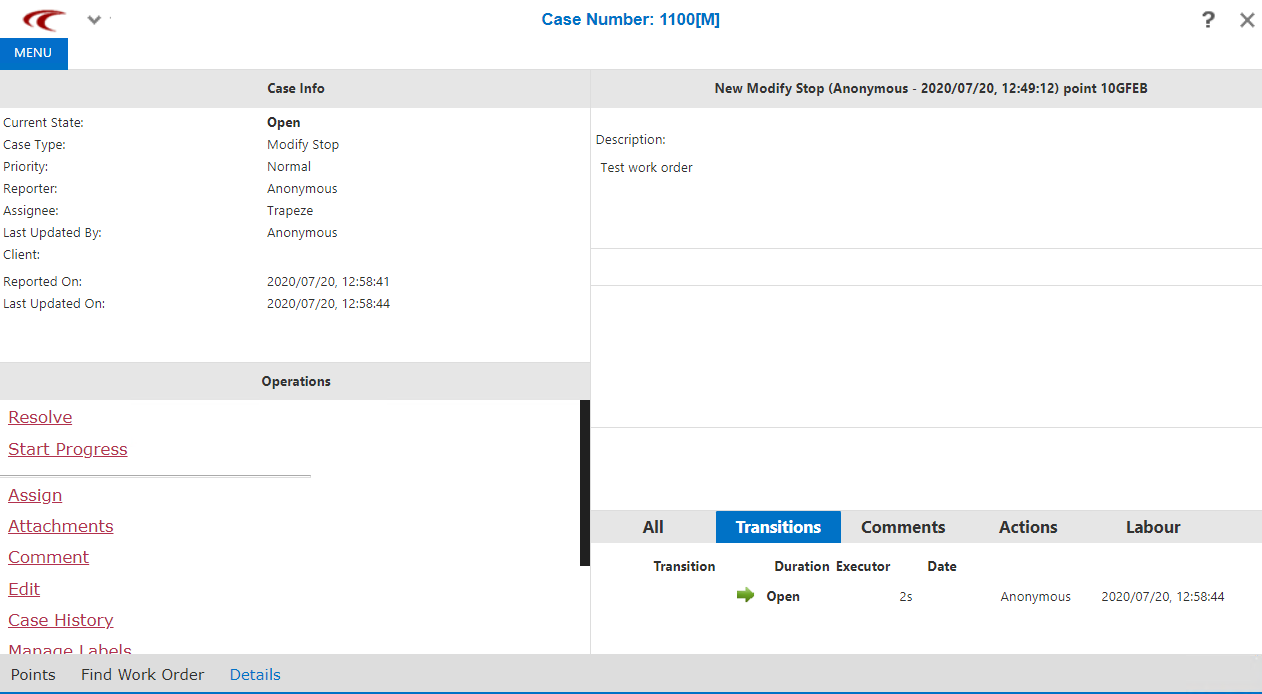Add a Comment via the Comment link
This screenshot has width=1262, height=694.
[48, 557]
